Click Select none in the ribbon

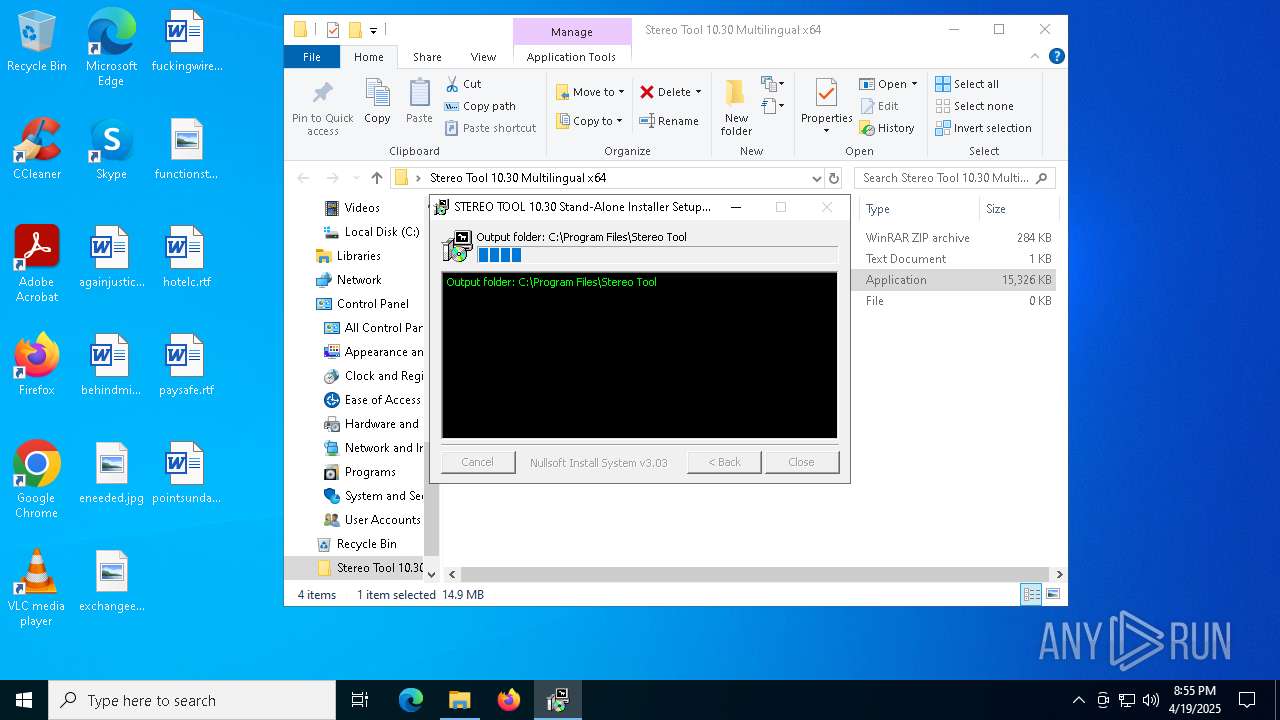point(975,106)
